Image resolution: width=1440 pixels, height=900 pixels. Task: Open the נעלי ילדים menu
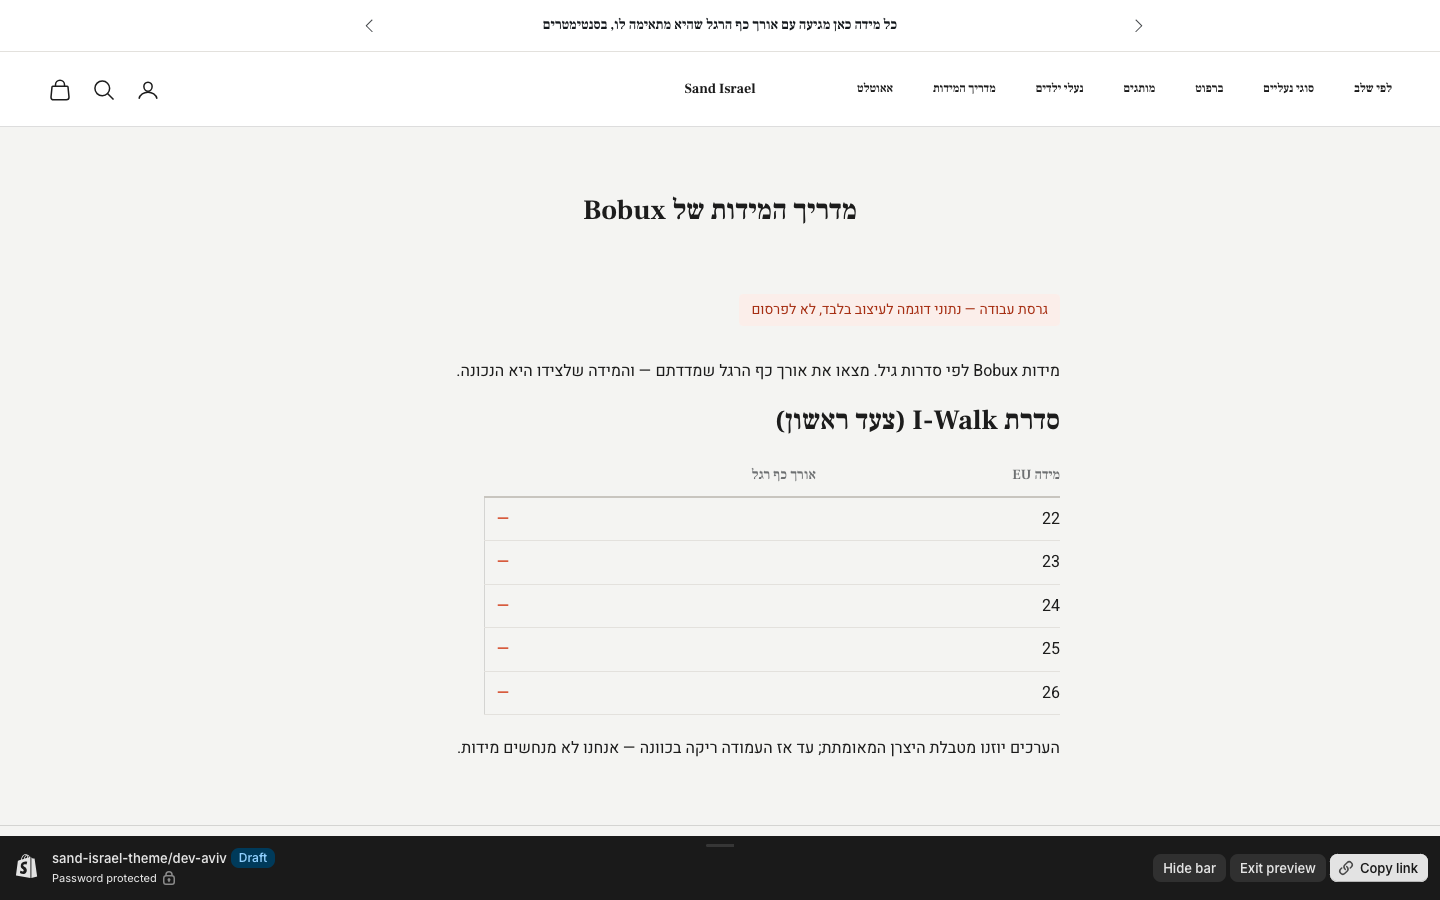tap(1059, 89)
